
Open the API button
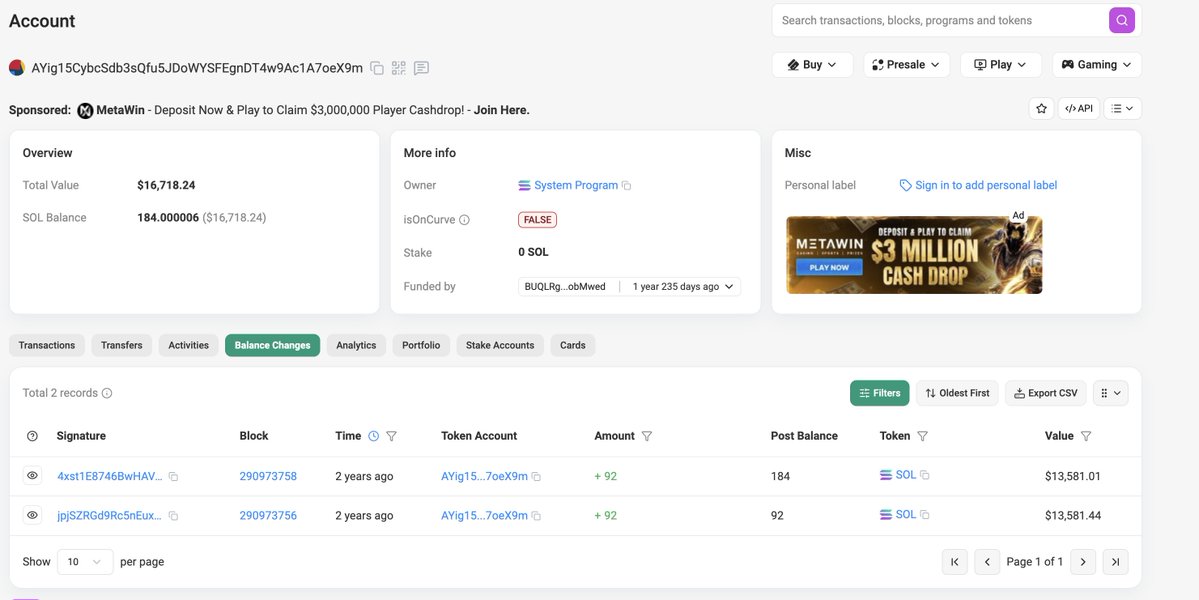(x=1079, y=109)
